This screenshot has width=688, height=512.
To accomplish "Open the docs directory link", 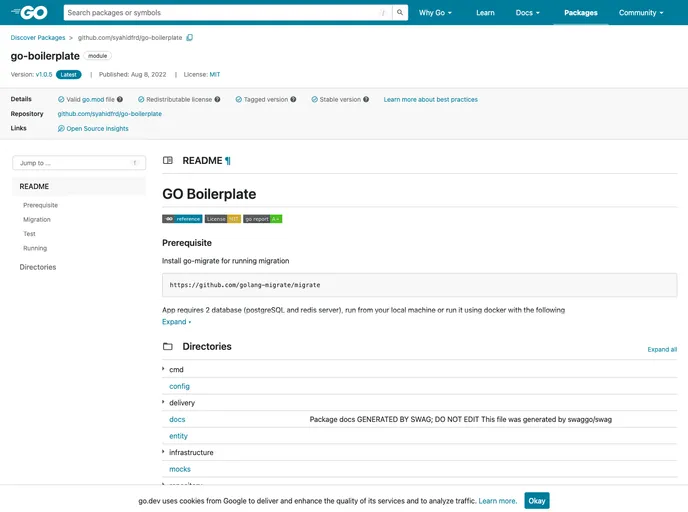I will click(x=177, y=419).
